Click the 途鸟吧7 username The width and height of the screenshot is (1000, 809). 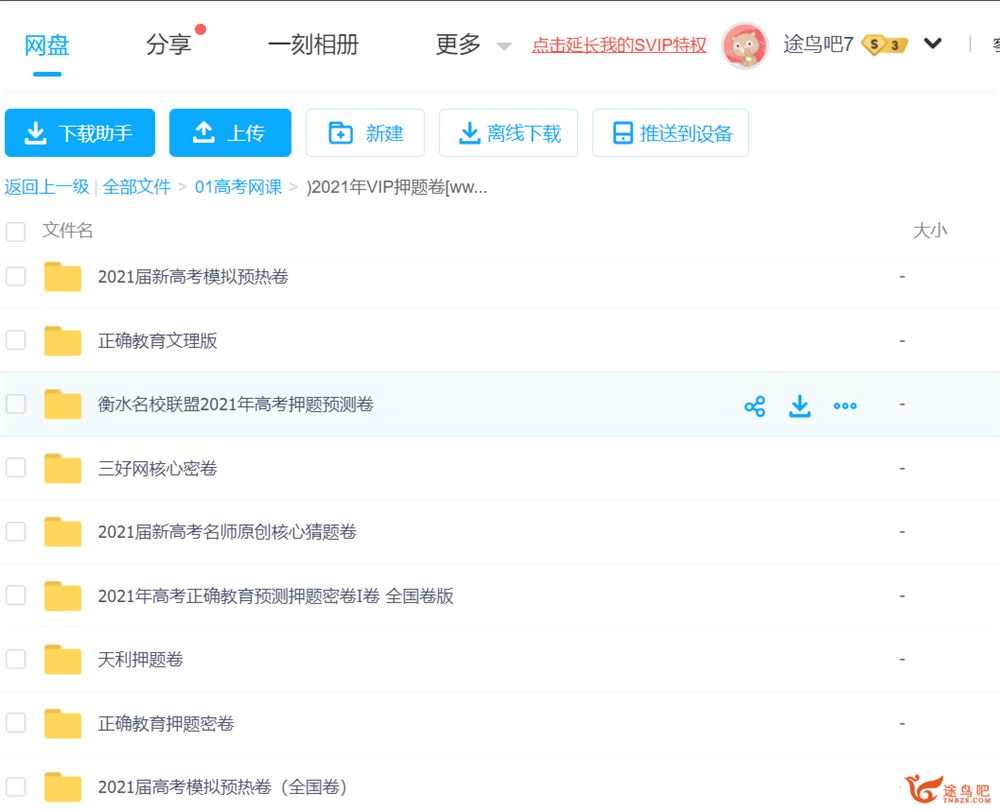click(x=818, y=44)
